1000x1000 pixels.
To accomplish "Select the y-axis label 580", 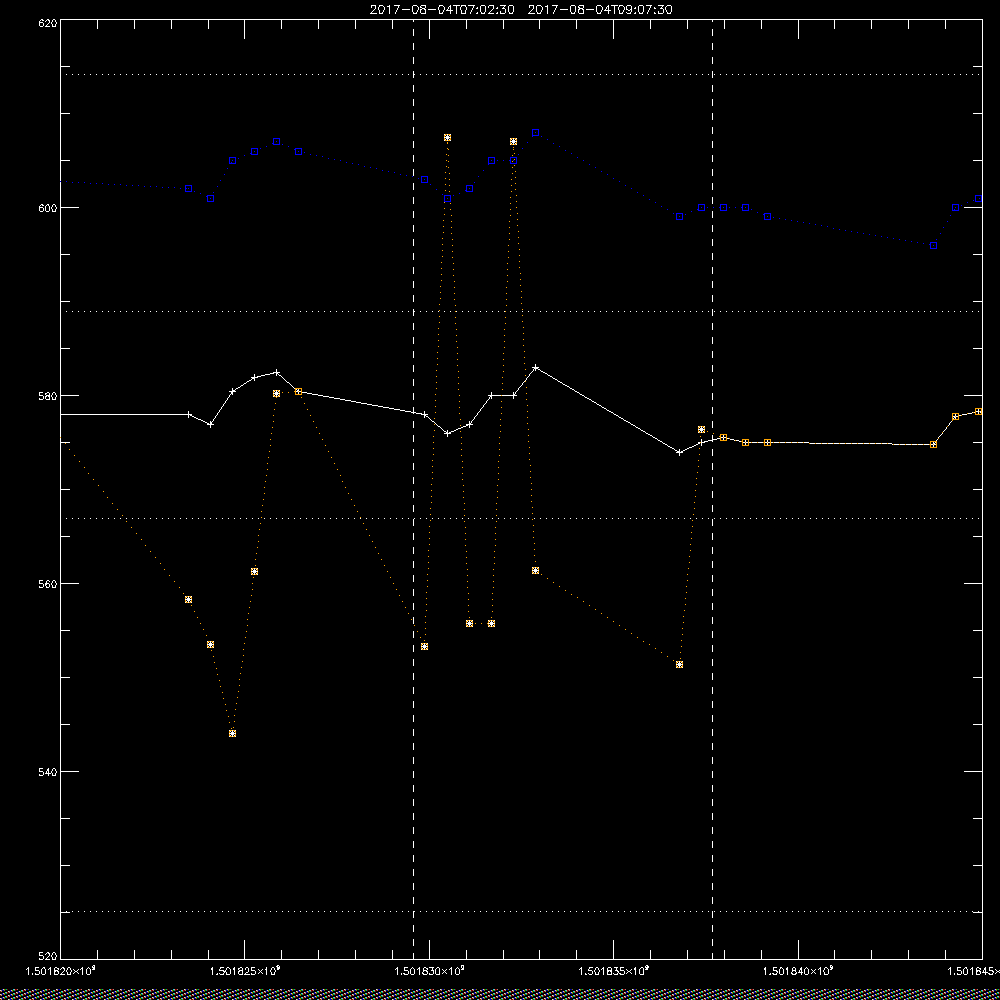I will tap(48, 395).
